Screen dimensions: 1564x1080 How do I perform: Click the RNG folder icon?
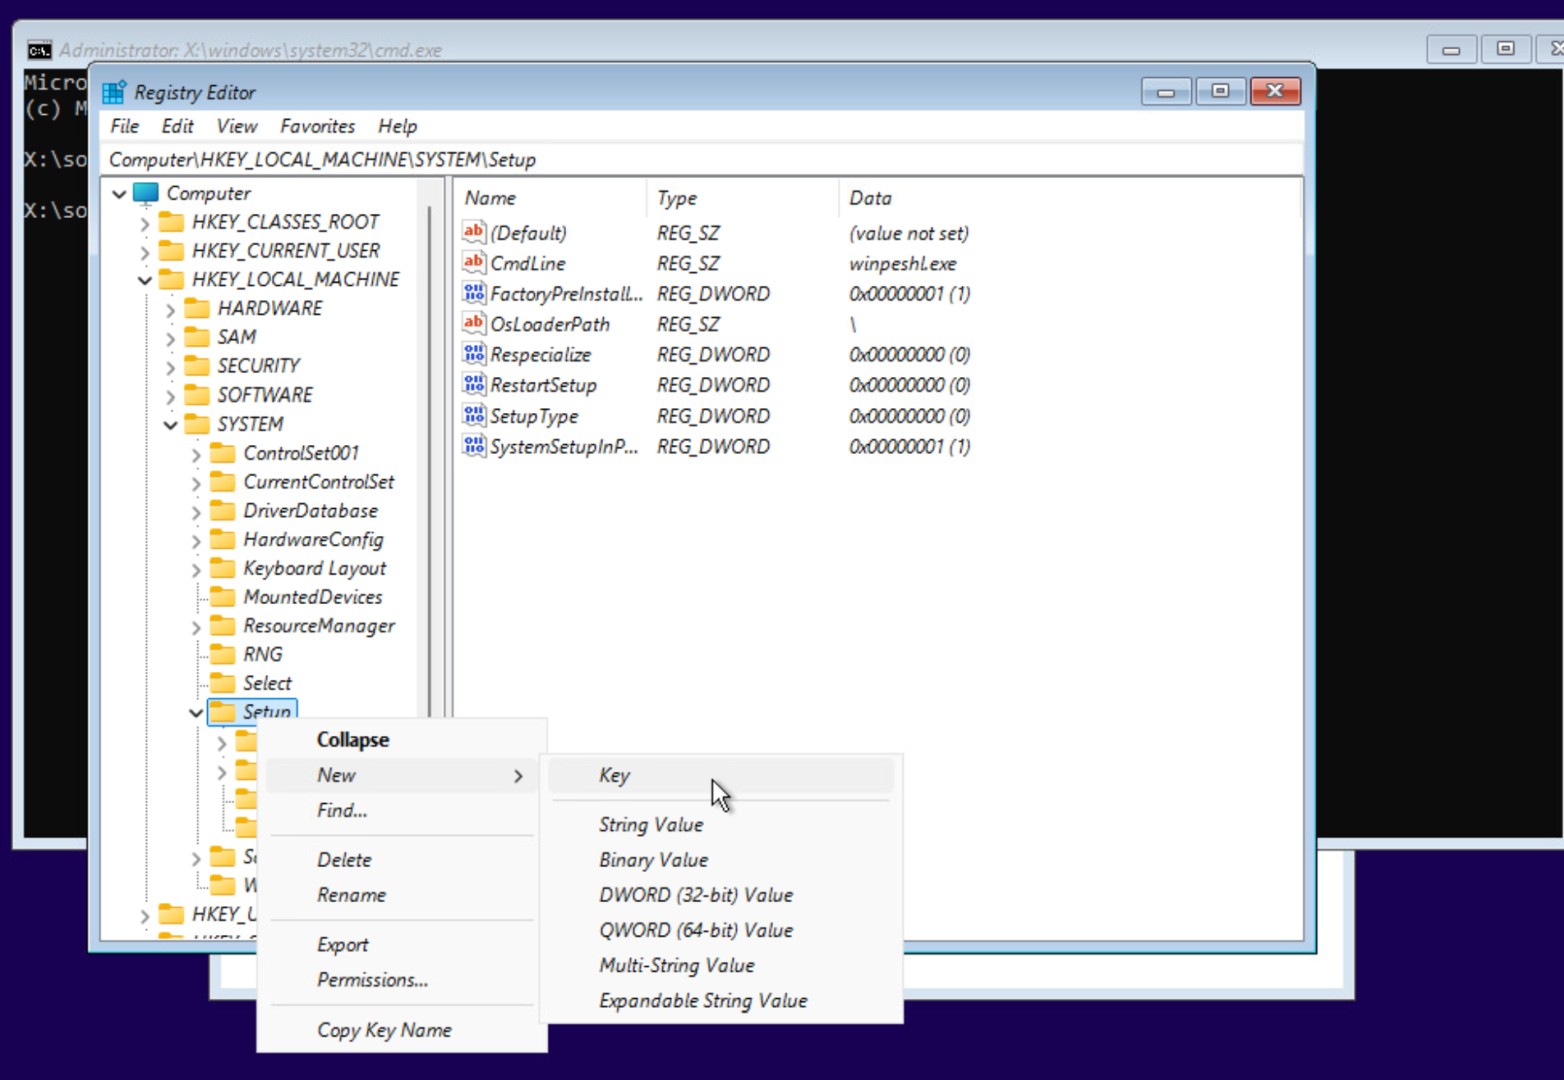223,654
